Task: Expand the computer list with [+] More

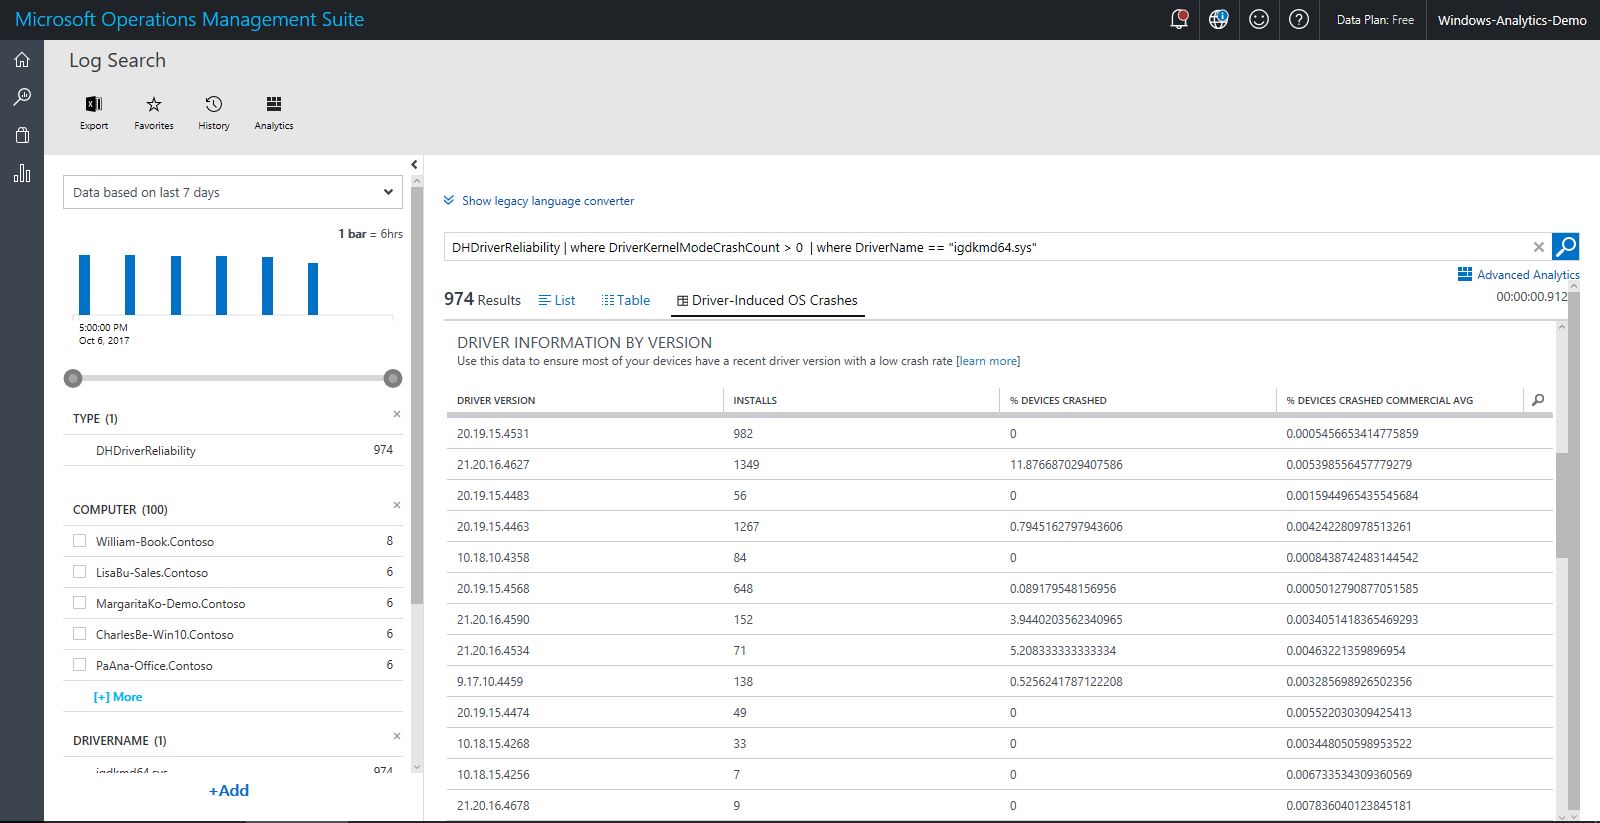Action: (118, 697)
